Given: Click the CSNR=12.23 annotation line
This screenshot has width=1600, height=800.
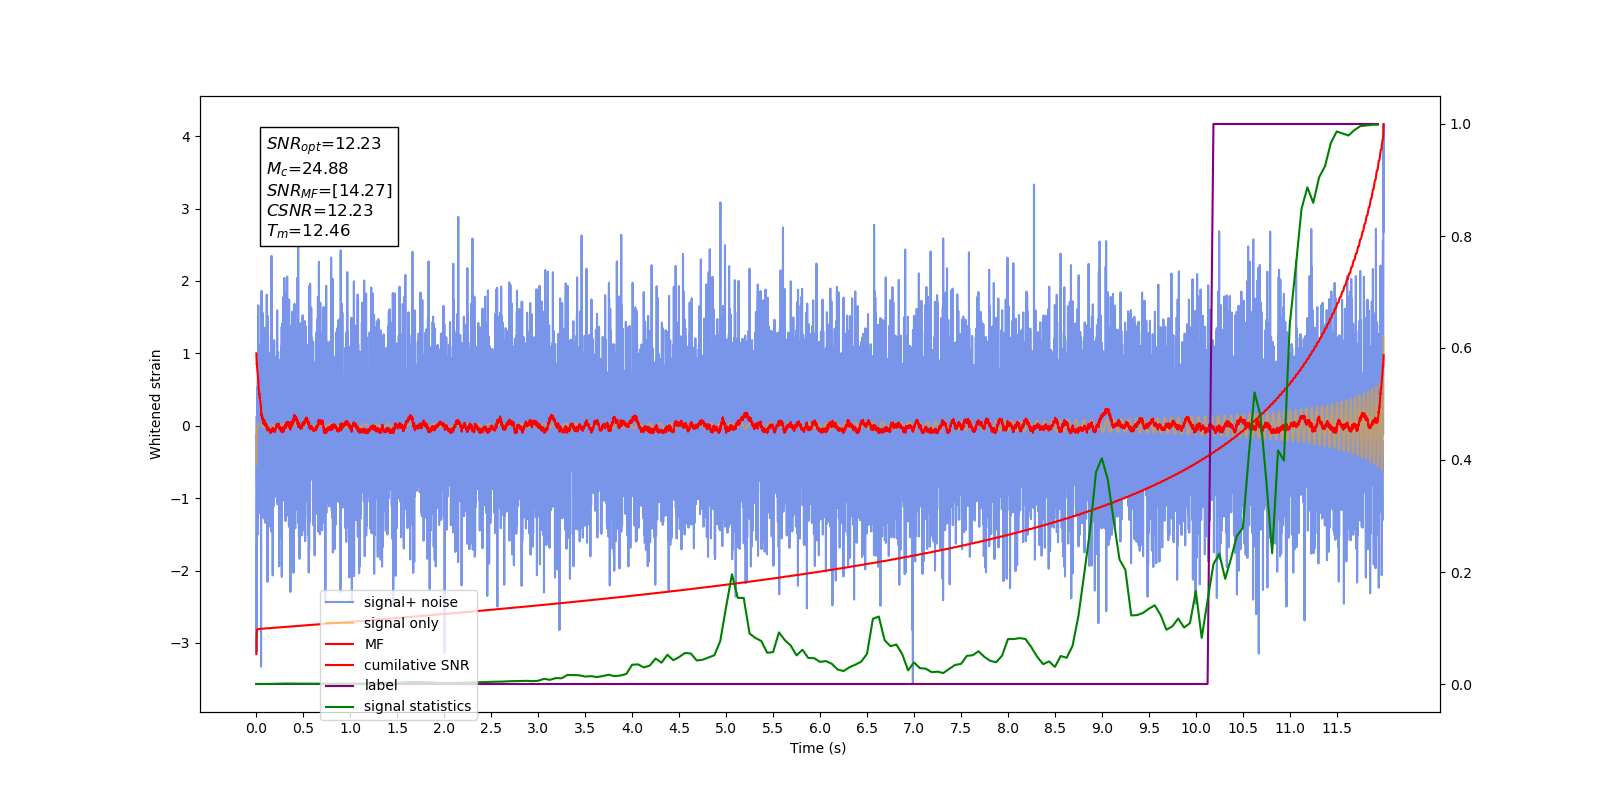Looking at the screenshot, I should 320,211.
